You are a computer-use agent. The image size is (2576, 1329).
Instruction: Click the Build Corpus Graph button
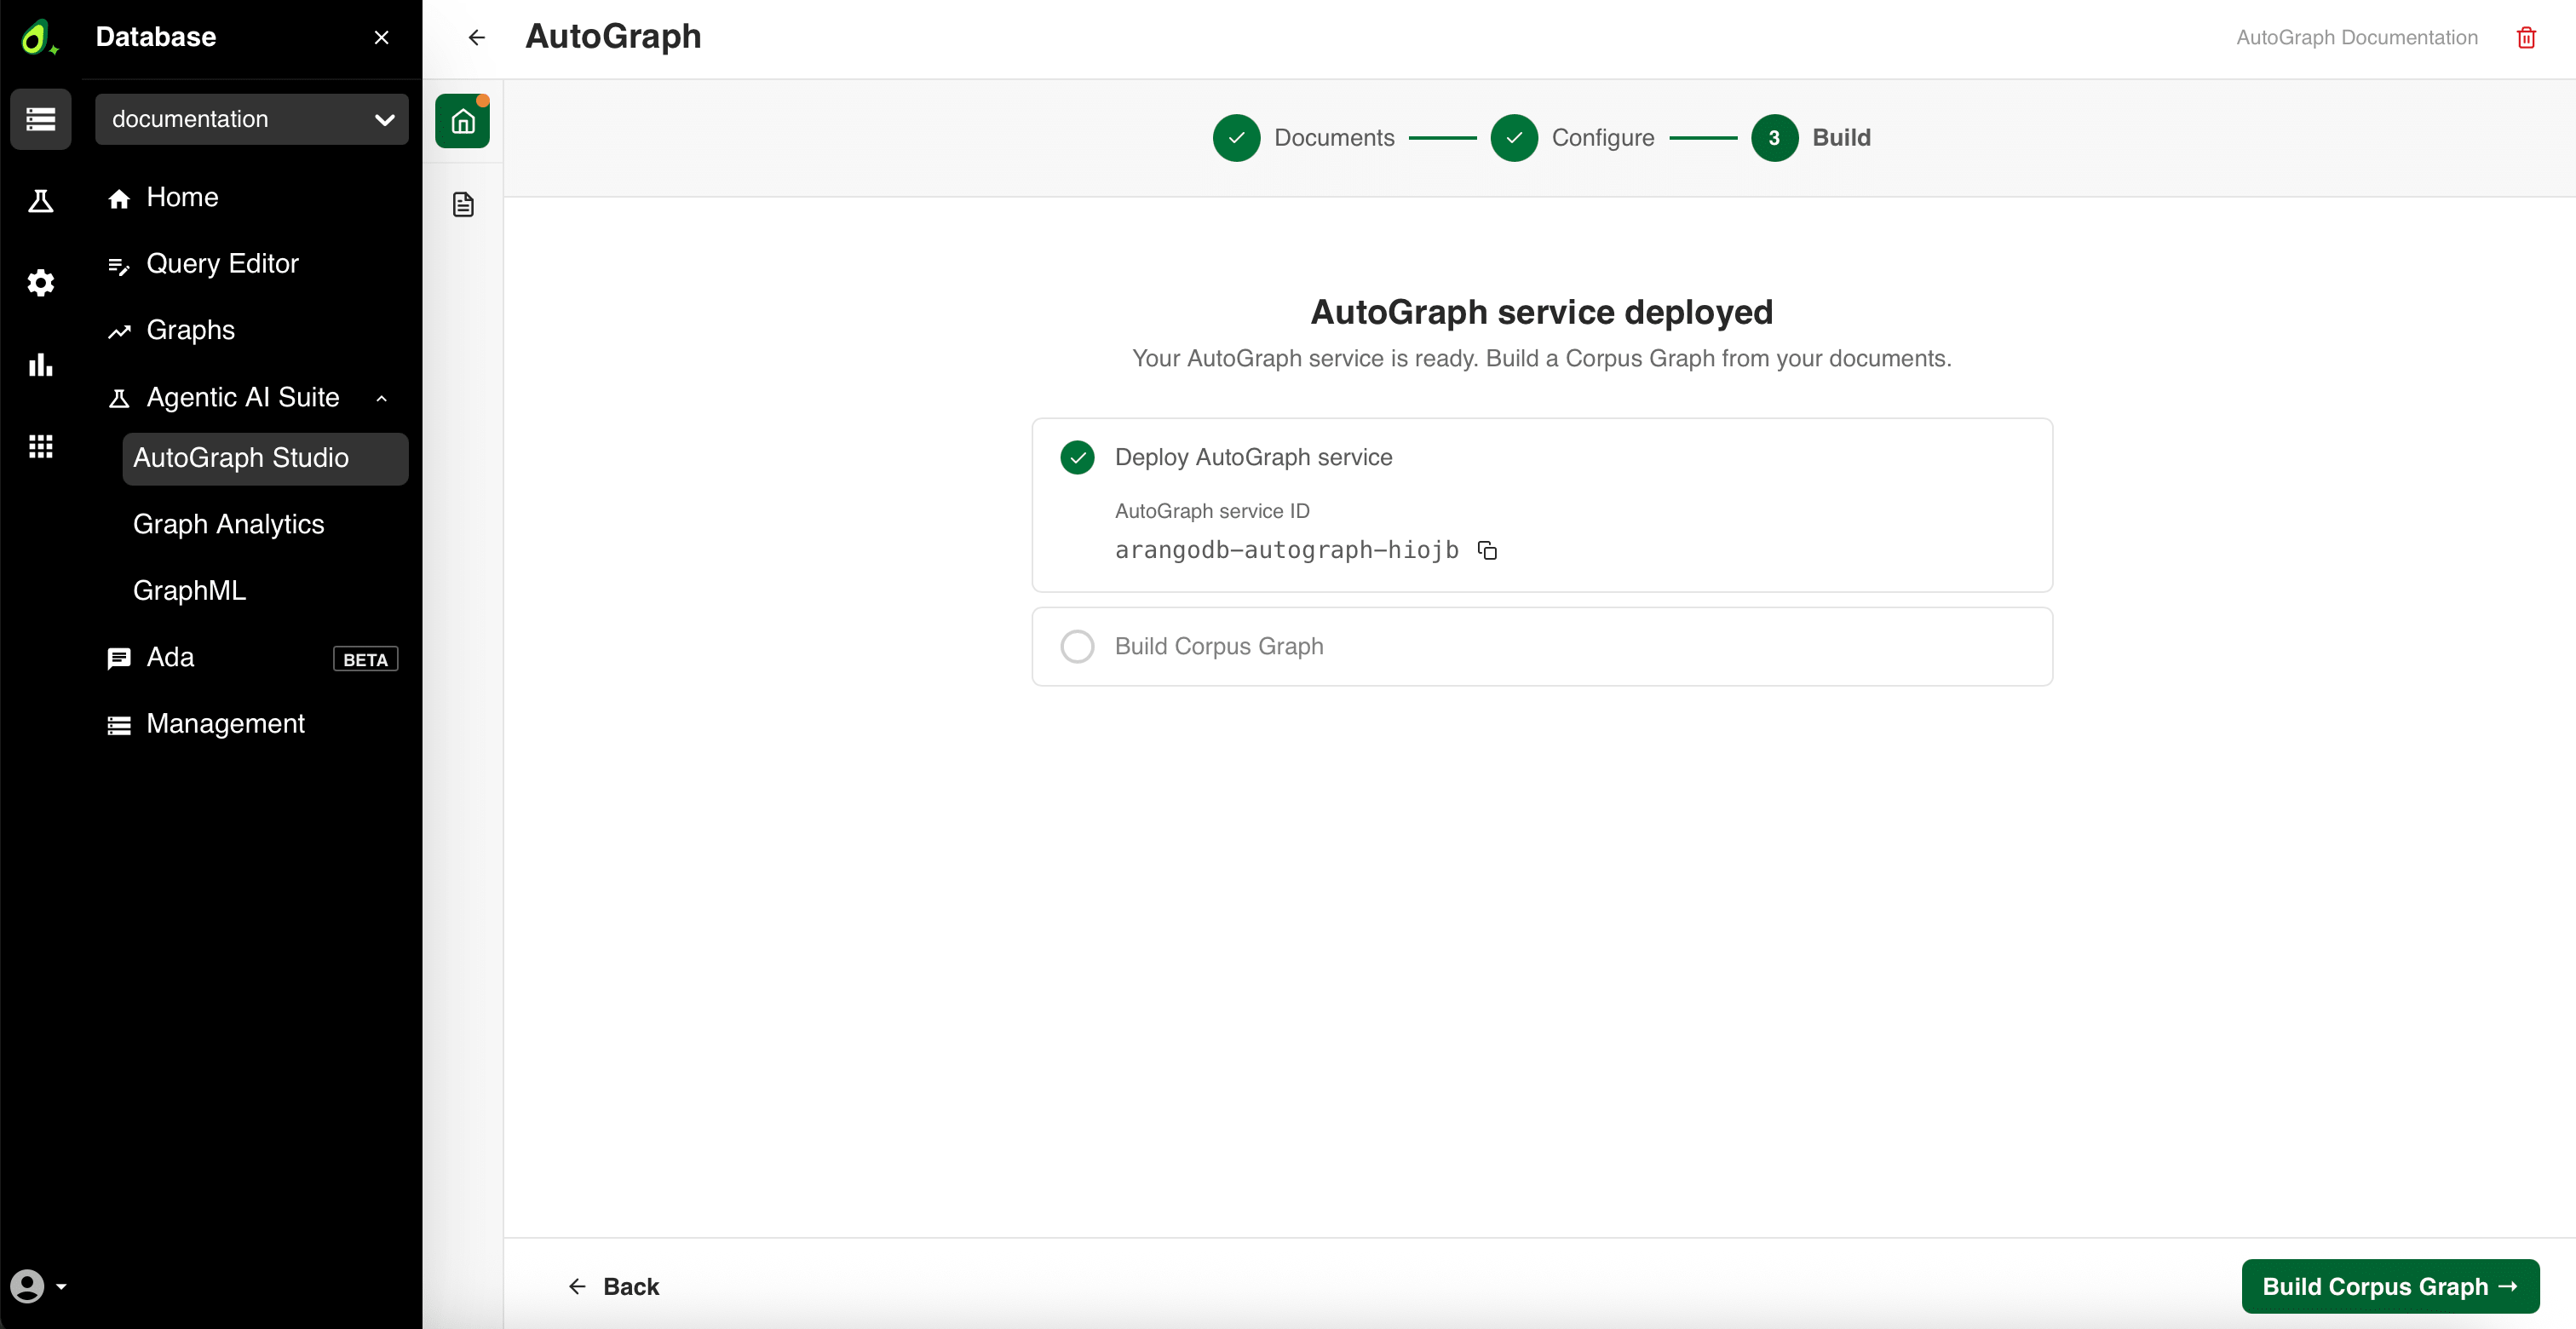tap(2390, 1286)
